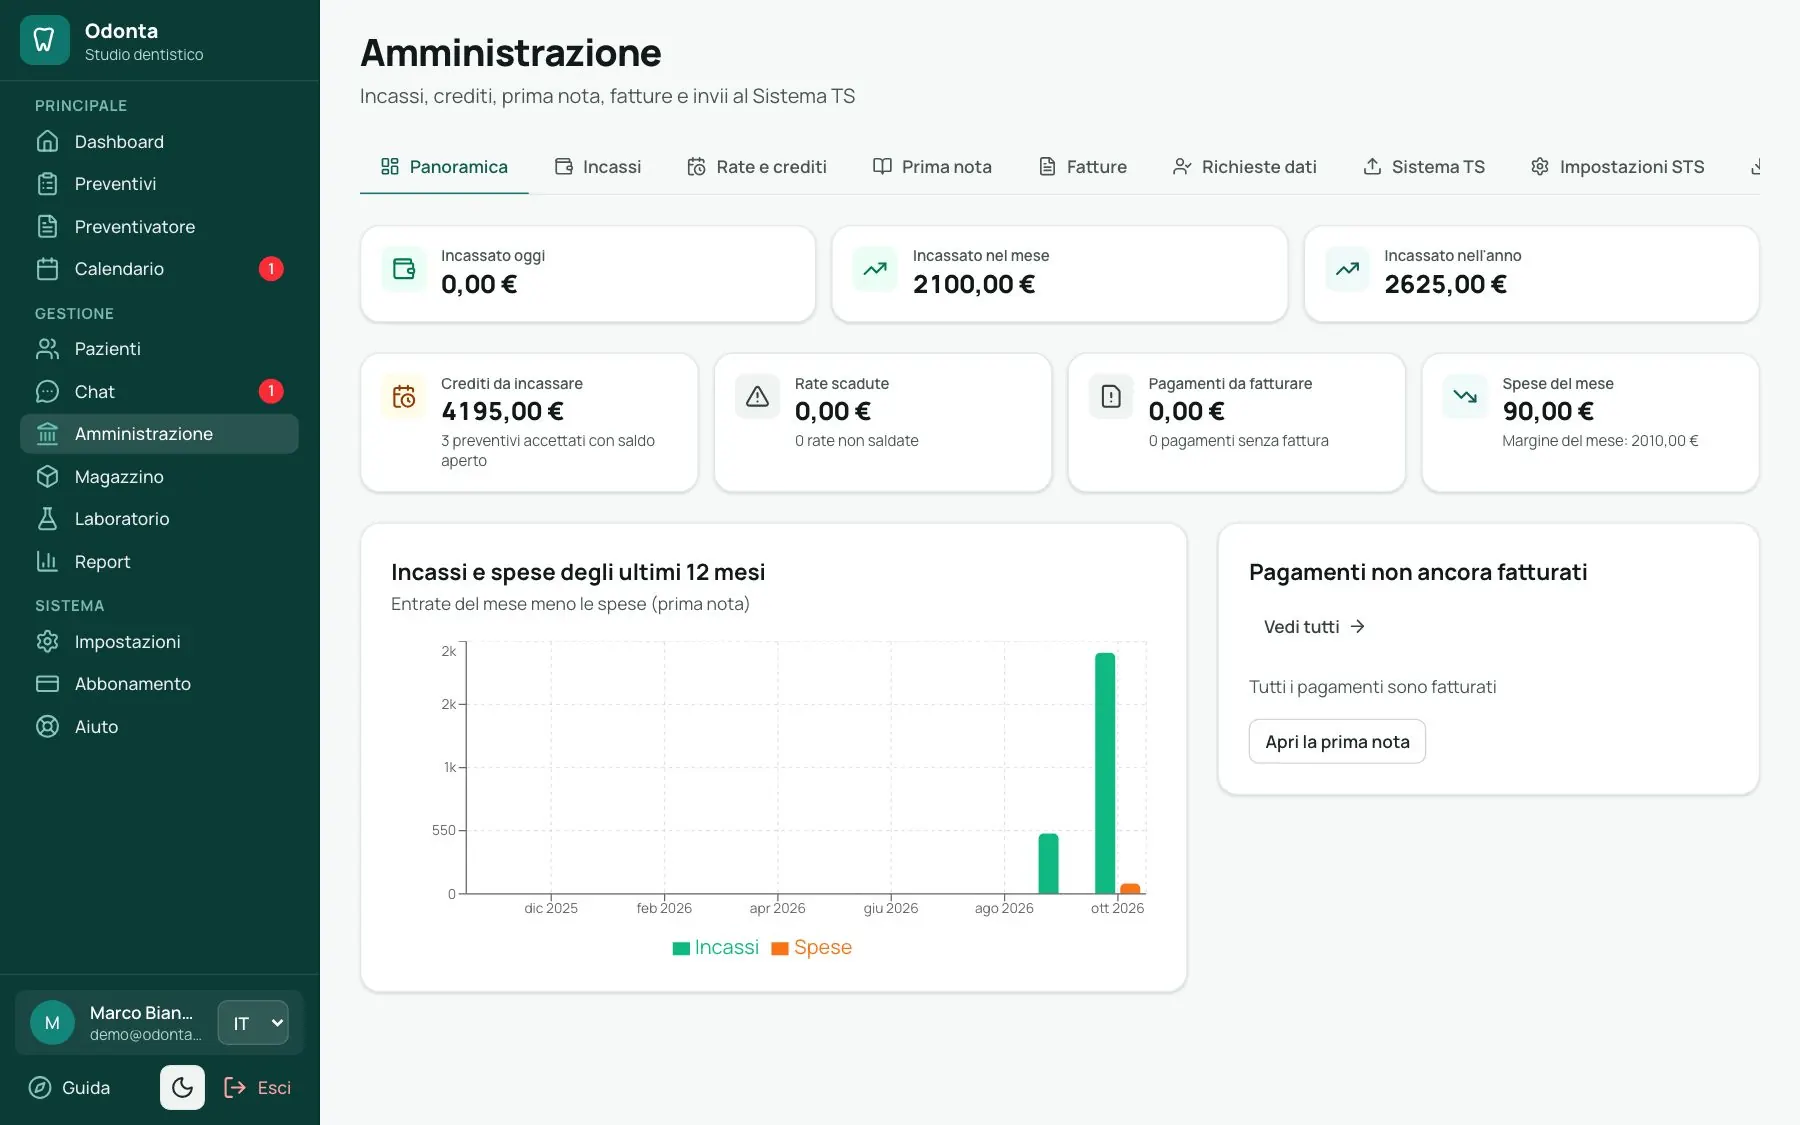1800x1125 pixels.
Task: Switch to the Panoramica tab
Action: point(444,167)
